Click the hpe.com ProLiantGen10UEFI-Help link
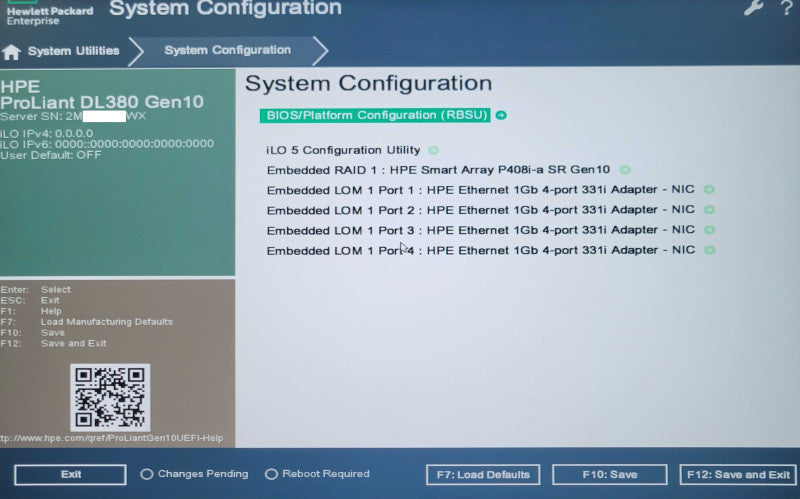The width and height of the screenshot is (800, 499). (x=112, y=438)
